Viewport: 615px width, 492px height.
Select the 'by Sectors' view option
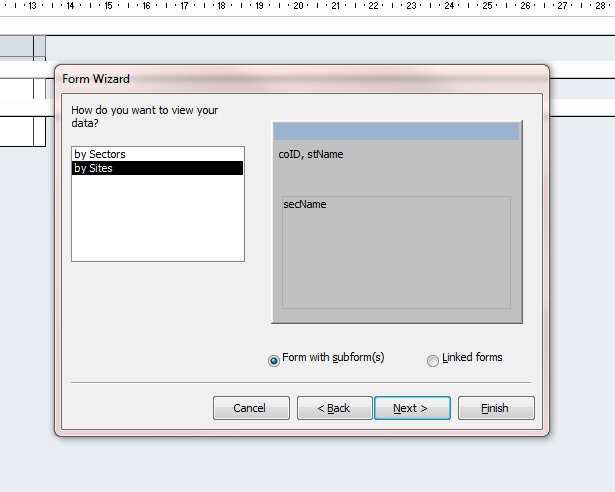pyautogui.click(x=157, y=154)
